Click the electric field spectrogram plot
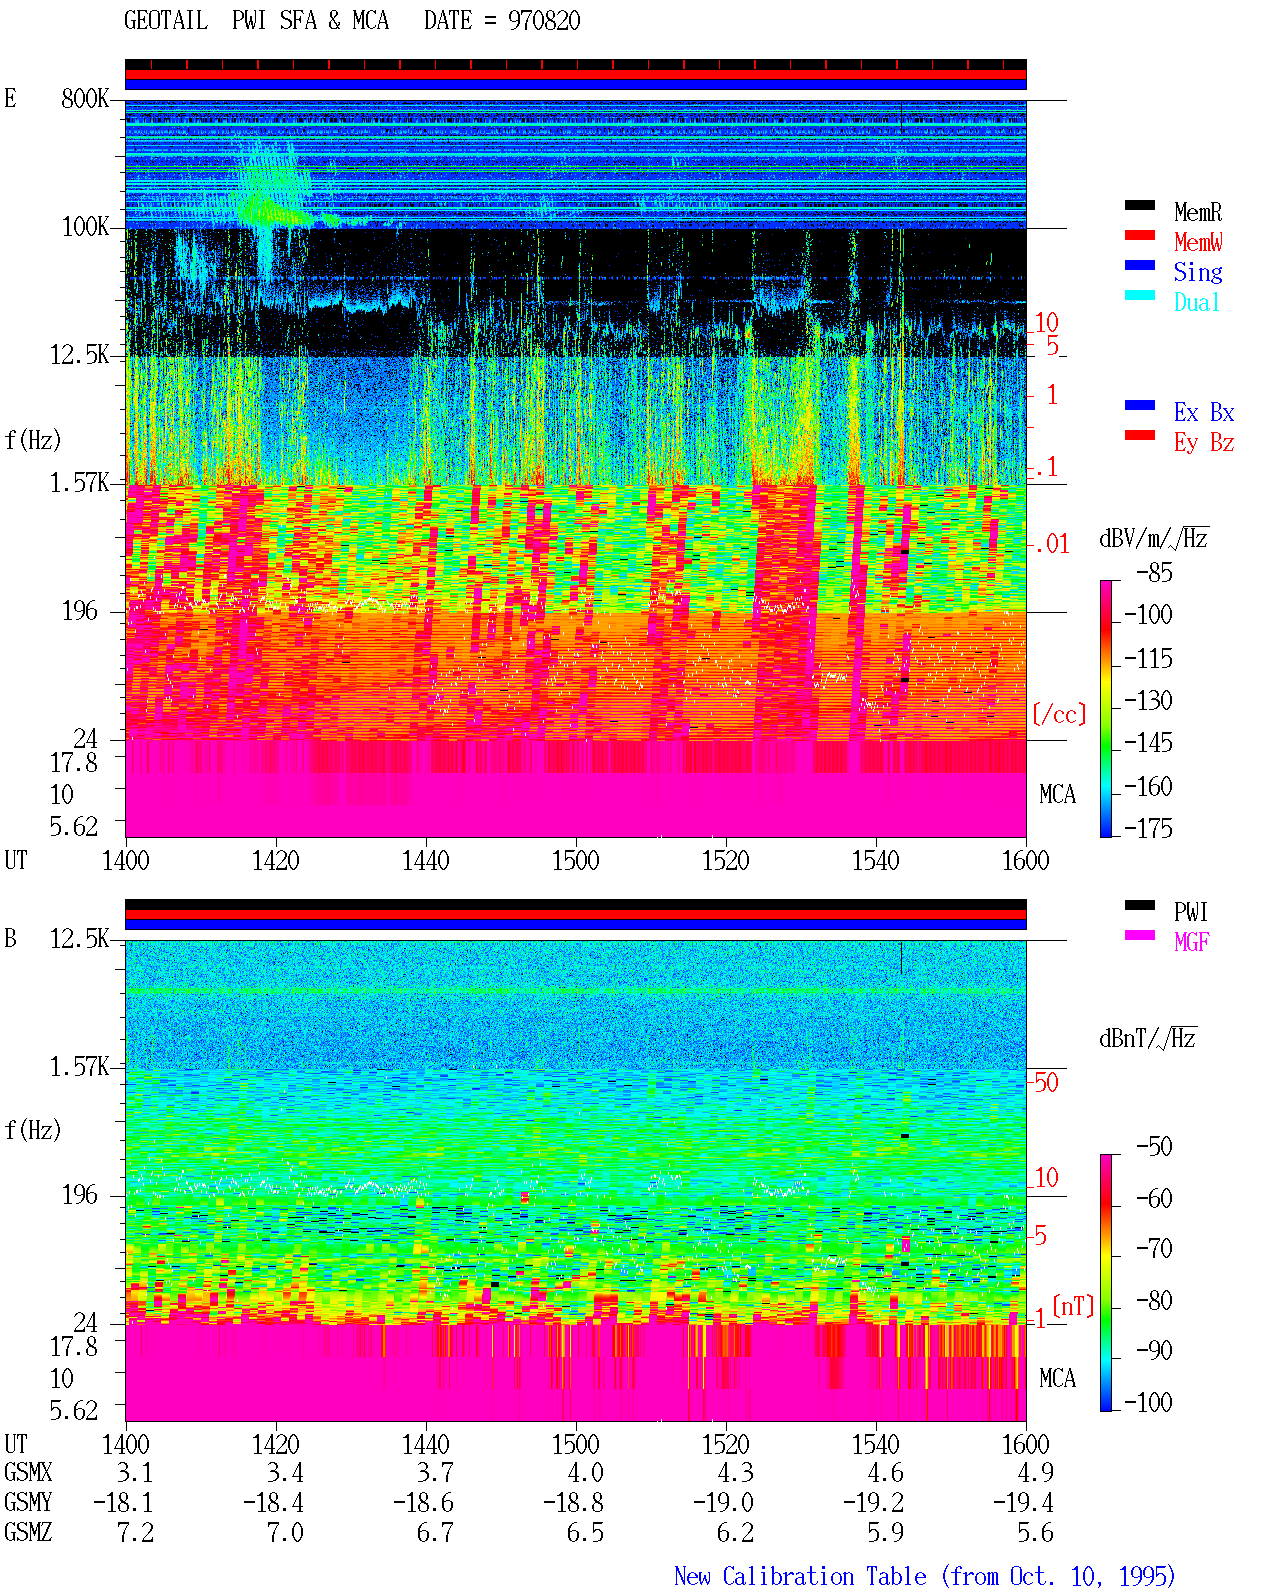1280x1593 pixels. point(576,468)
